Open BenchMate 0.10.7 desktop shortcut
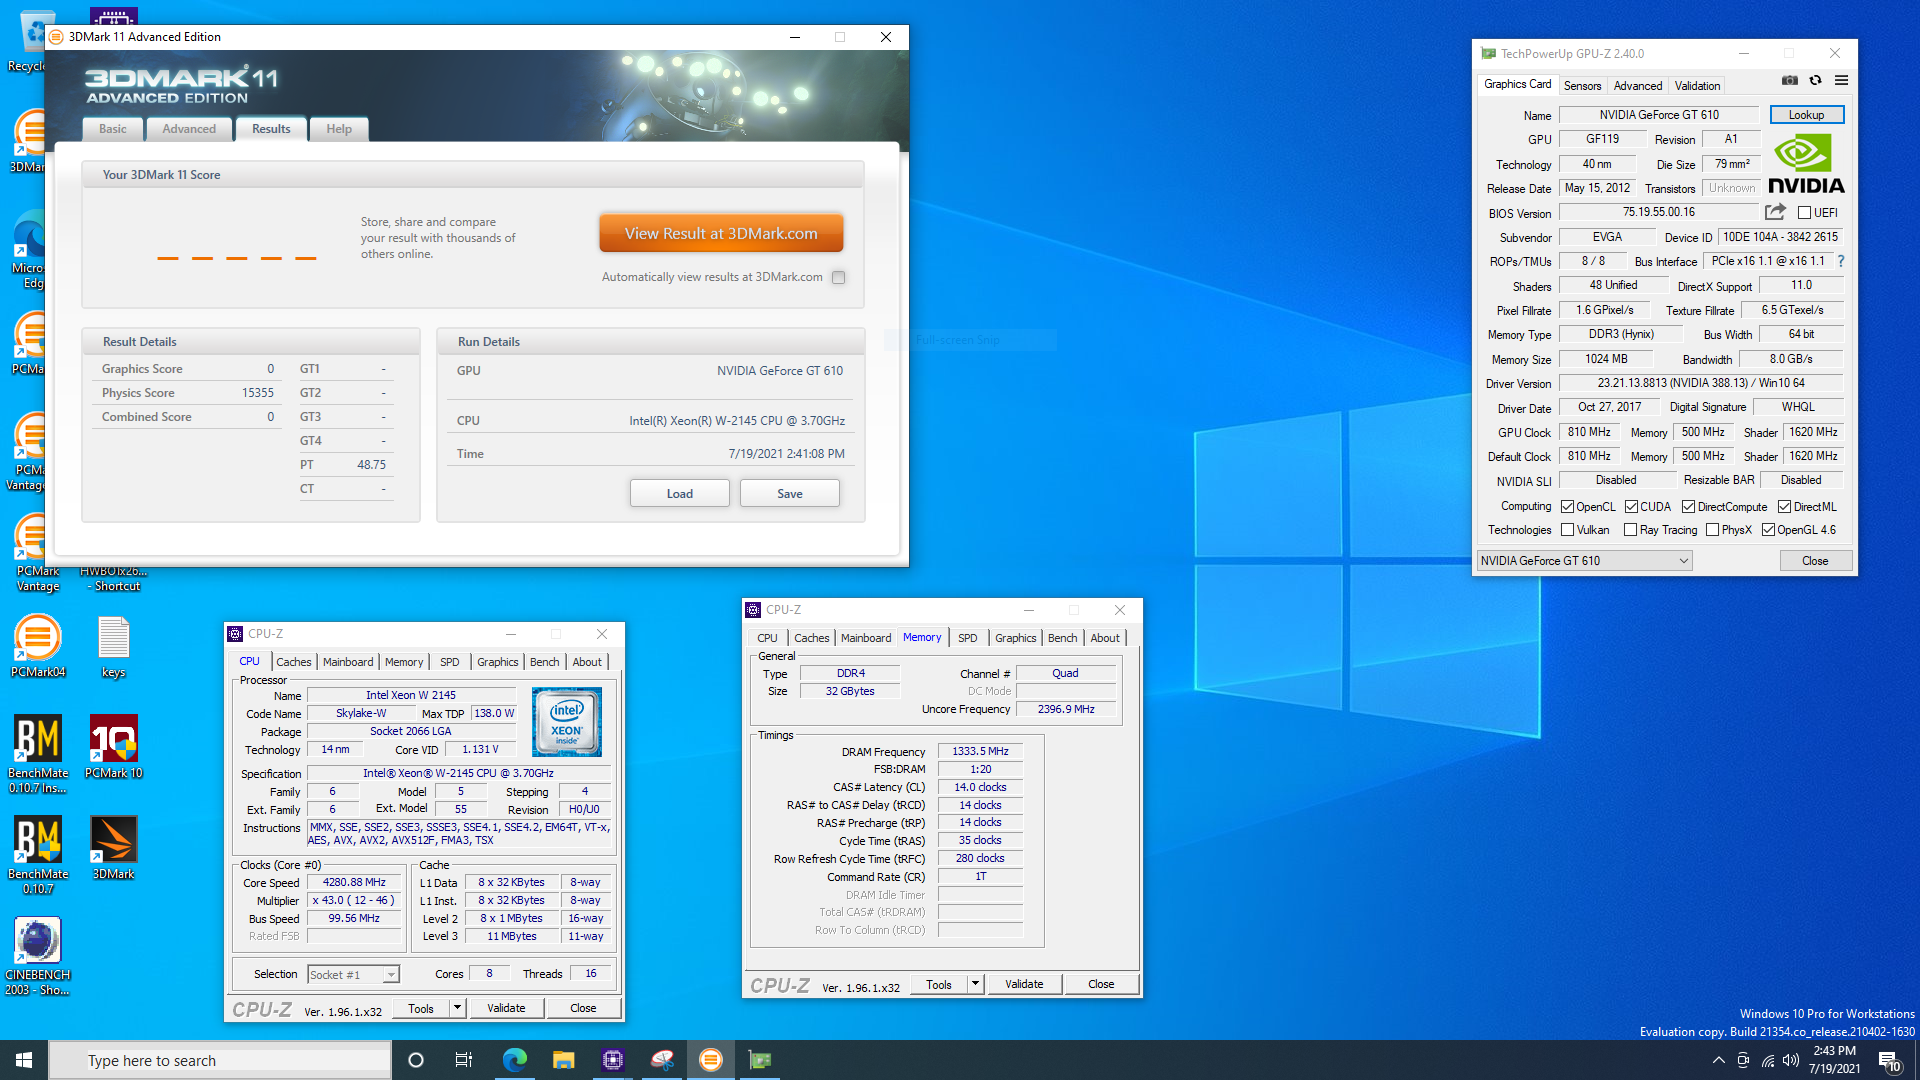Screen dimensions: 1920x1080 click(38, 855)
